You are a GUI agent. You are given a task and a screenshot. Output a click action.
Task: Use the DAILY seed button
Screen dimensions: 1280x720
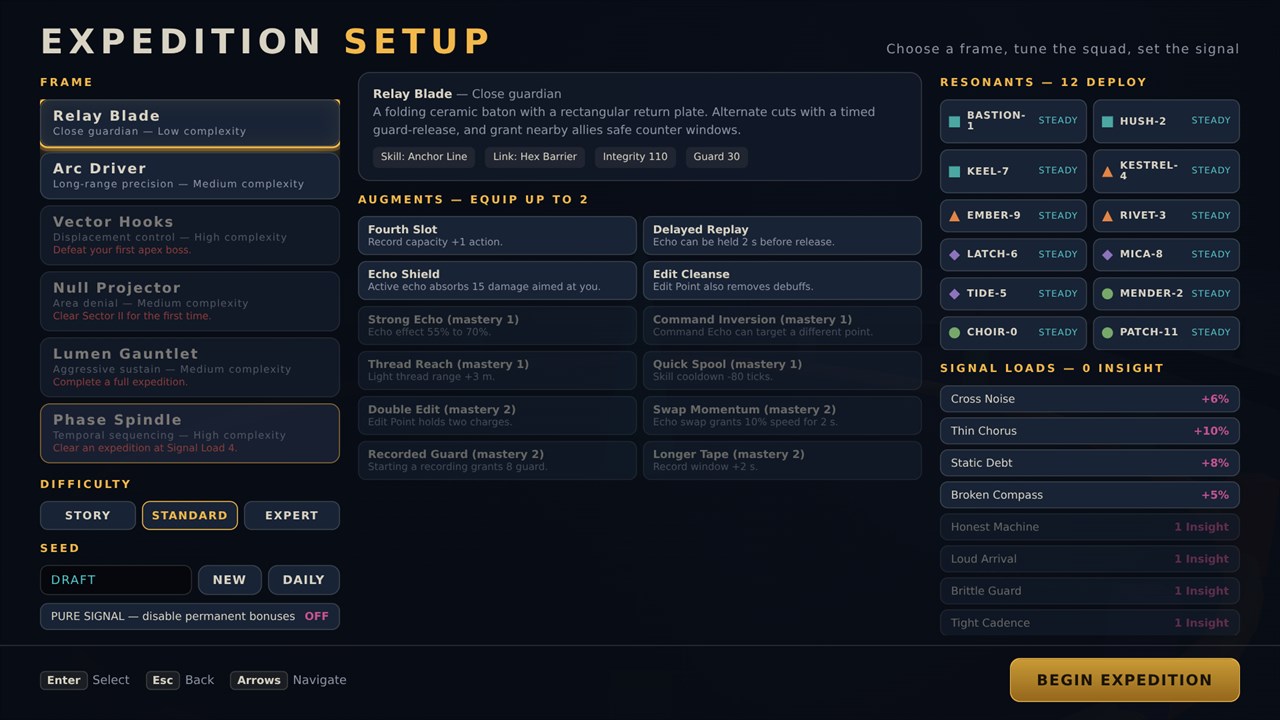click(x=303, y=580)
